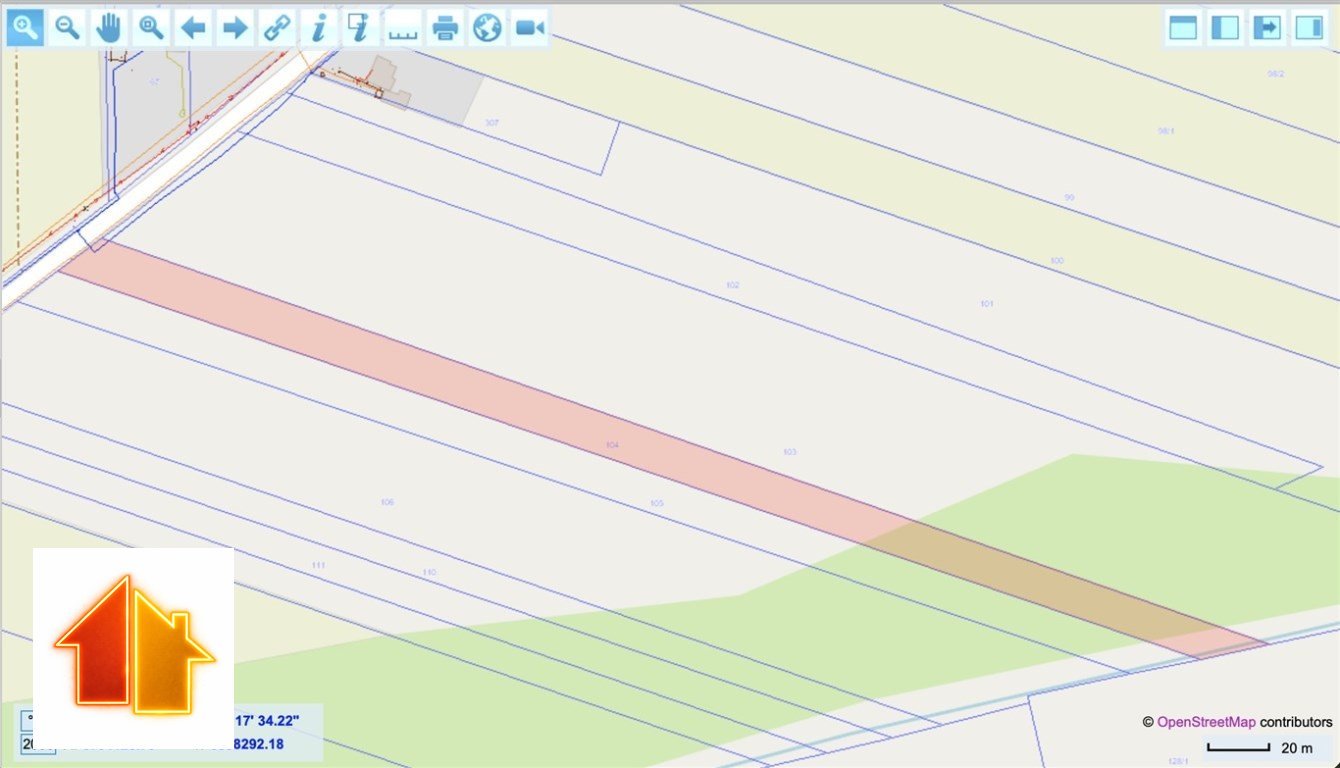Toggle the right side panel
The width and height of the screenshot is (1340, 768).
[x=1309, y=28]
